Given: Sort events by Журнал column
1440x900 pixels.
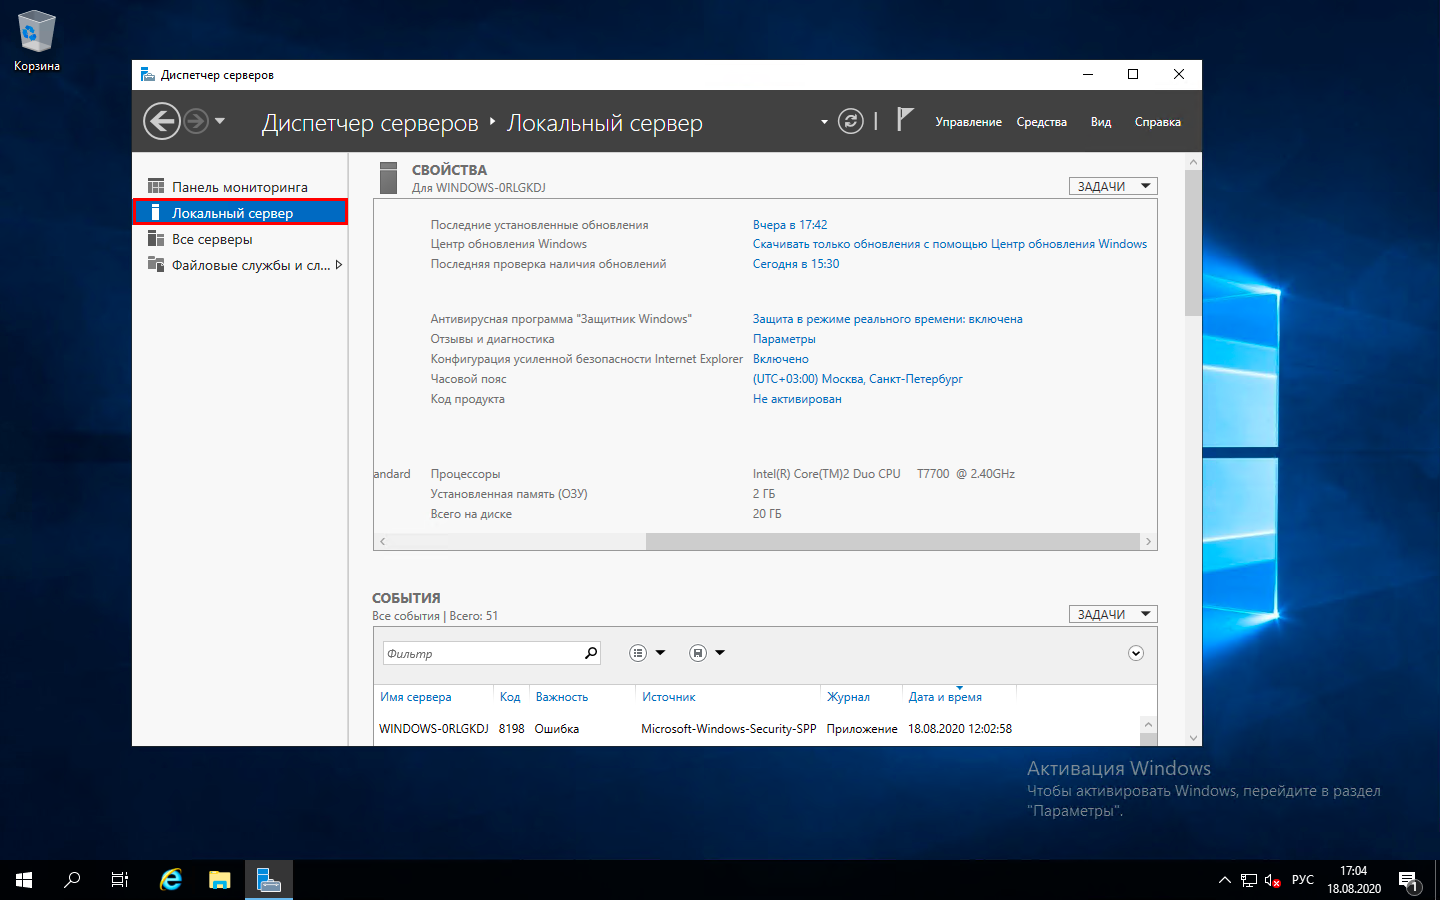Looking at the screenshot, I should pos(848,697).
